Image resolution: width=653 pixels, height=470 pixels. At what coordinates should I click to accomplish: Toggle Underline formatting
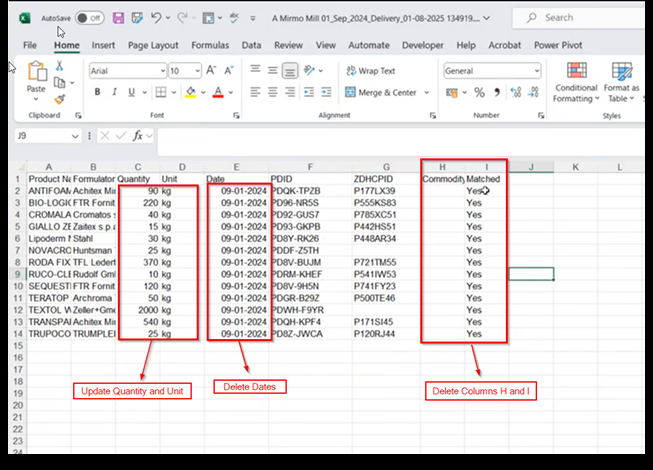coord(132,92)
